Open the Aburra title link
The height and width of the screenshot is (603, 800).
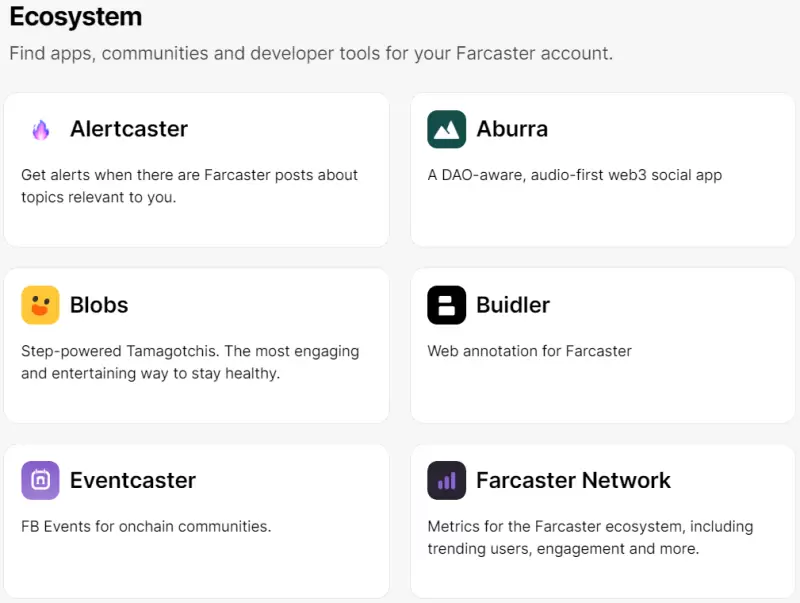coord(512,129)
